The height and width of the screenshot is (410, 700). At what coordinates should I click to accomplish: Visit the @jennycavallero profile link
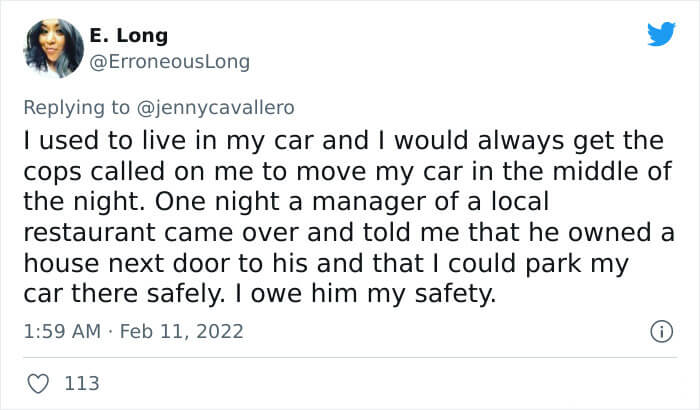pyautogui.click(x=215, y=108)
